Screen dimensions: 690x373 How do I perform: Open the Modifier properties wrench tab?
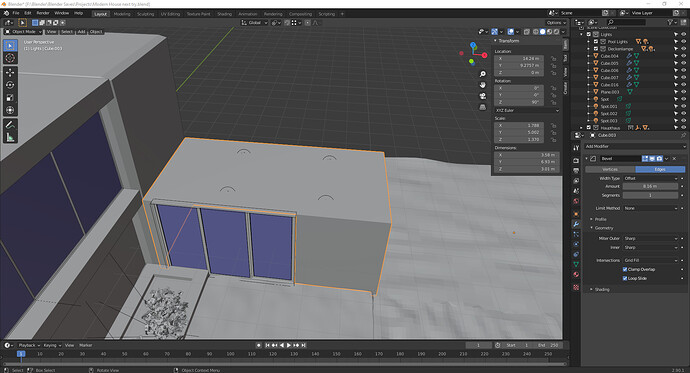point(576,224)
